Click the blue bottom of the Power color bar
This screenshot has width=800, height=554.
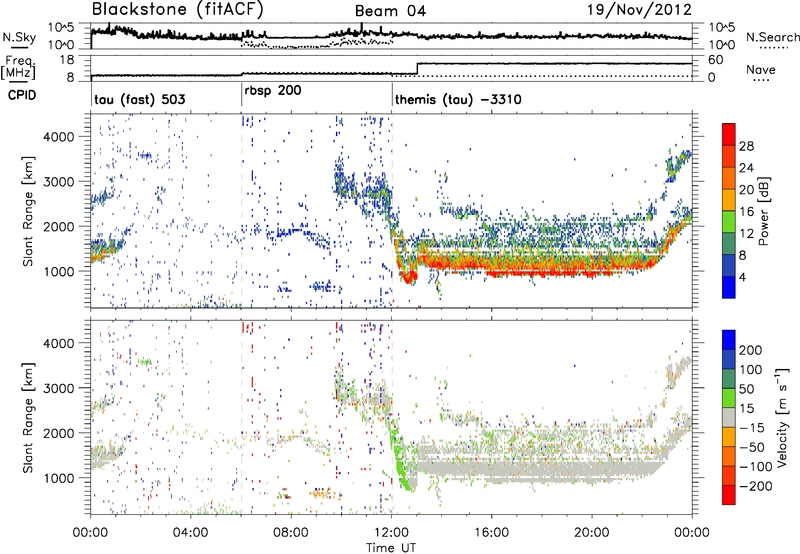click(729, 288)
